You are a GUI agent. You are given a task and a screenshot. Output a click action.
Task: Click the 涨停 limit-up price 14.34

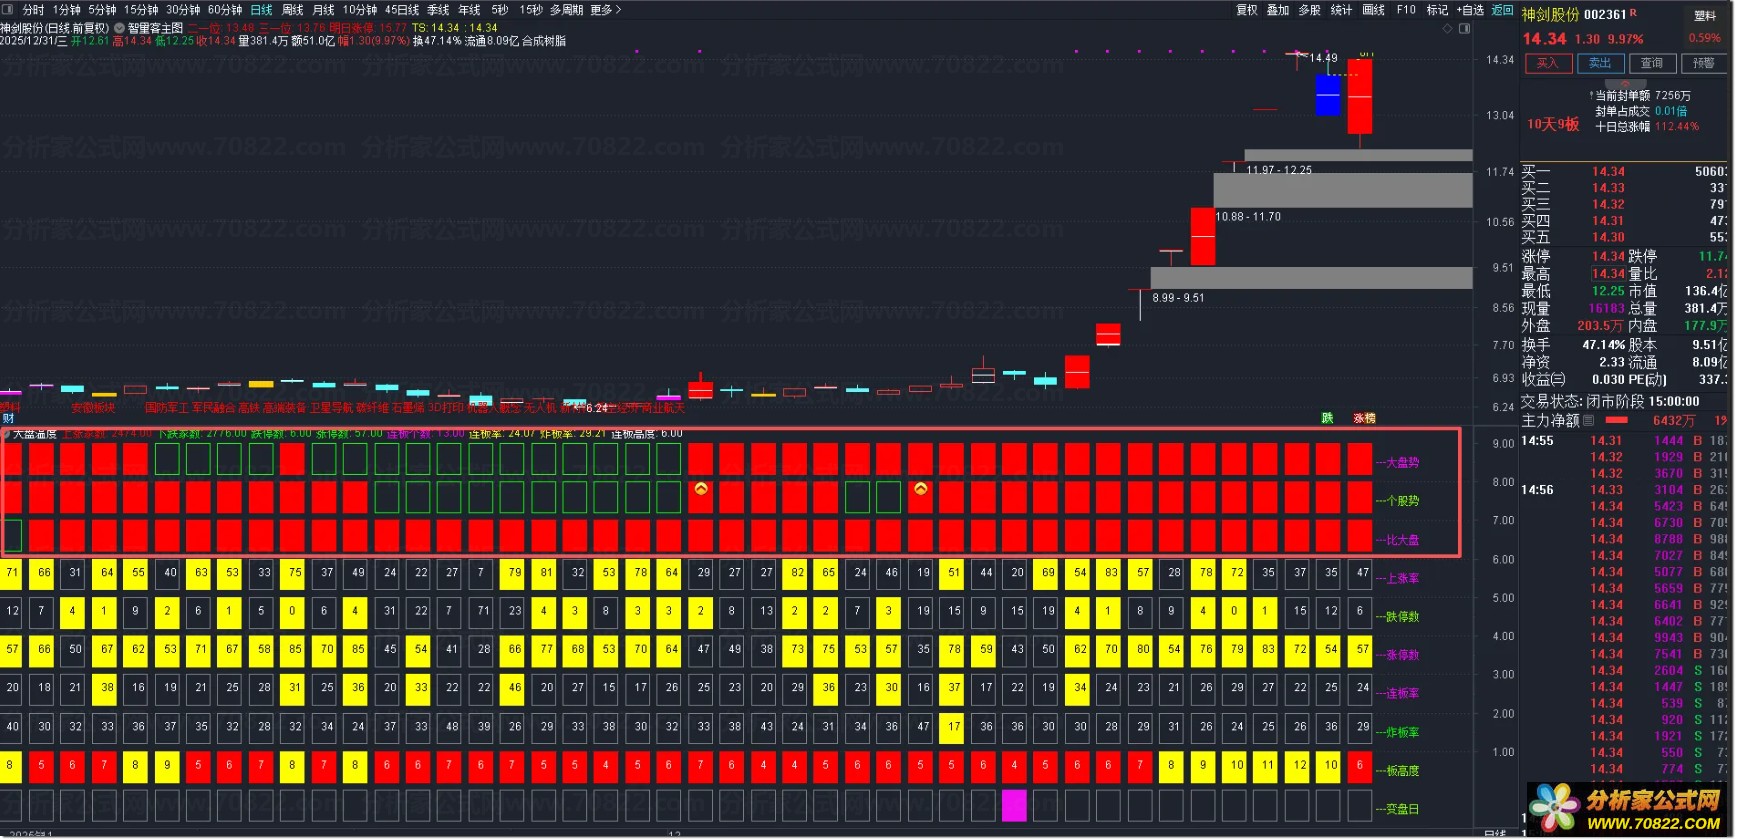(x=1608, y=257)
